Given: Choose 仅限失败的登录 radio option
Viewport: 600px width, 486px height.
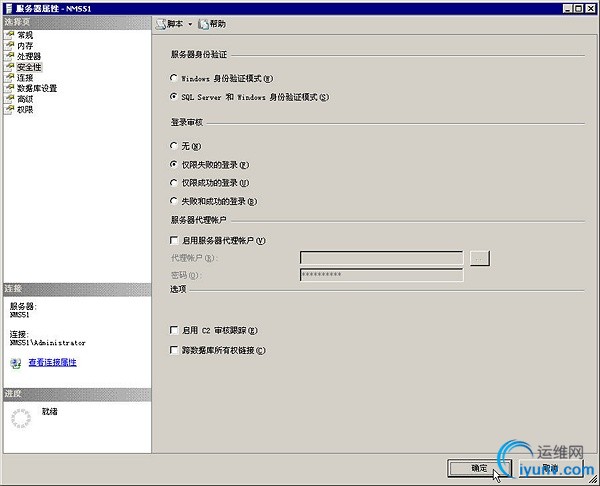Looking at the screenshot, I should click(x=173, y=164).
